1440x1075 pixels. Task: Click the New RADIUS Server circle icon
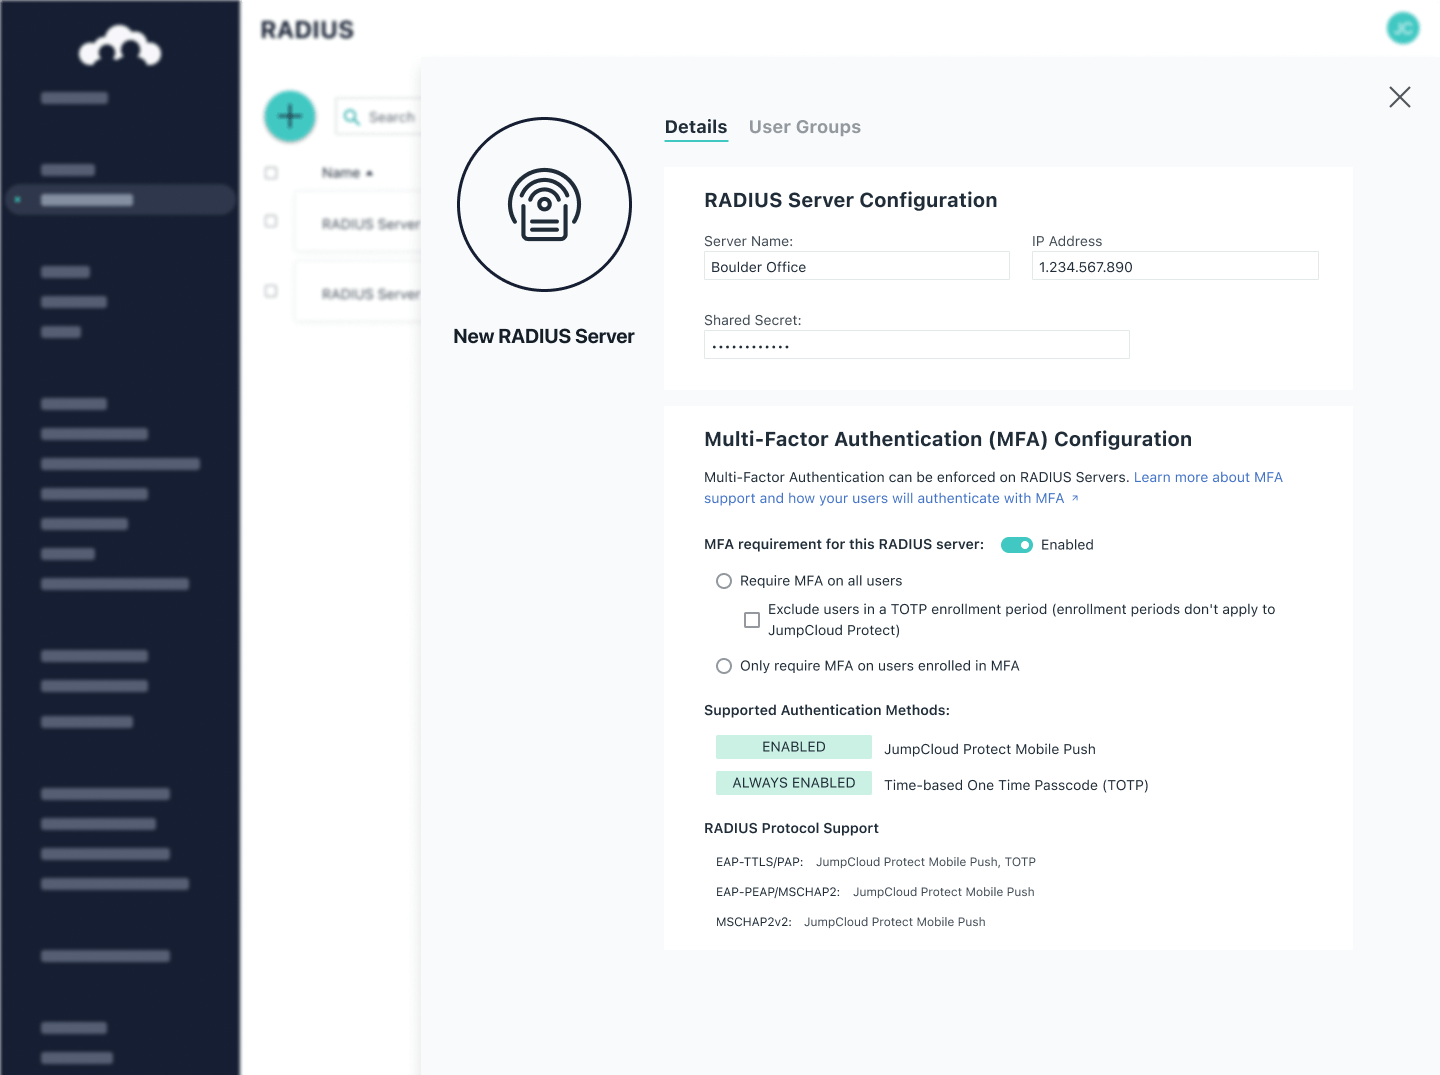pos(544,204)
